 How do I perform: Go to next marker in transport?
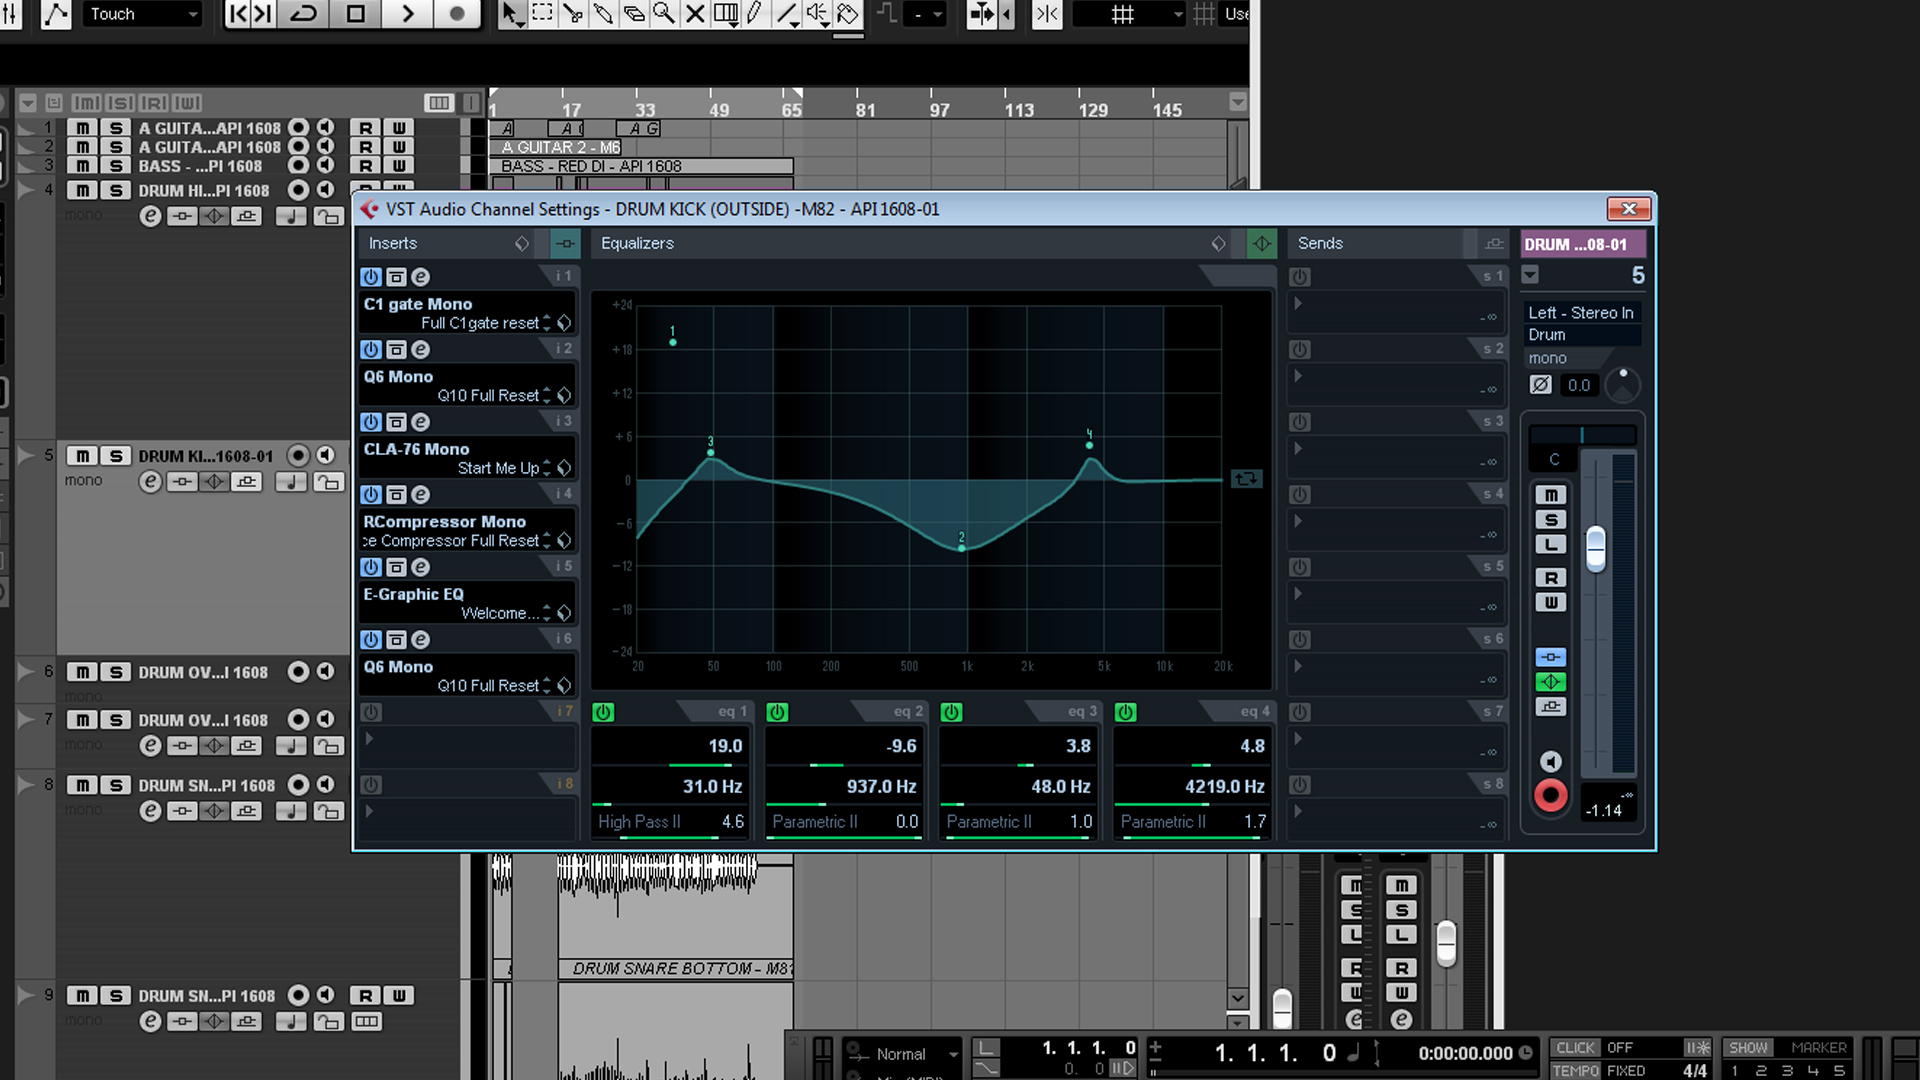(x=262, y=14)
